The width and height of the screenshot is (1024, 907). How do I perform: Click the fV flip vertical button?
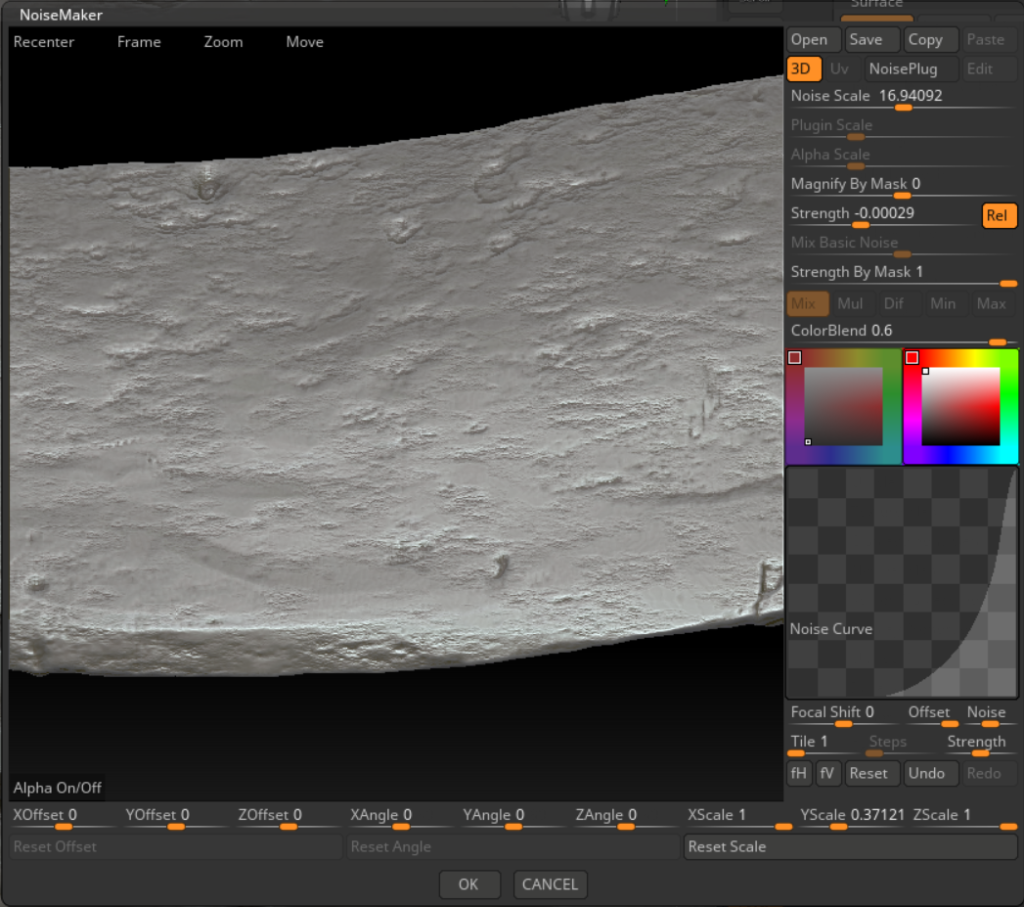[x=827, y=773]
